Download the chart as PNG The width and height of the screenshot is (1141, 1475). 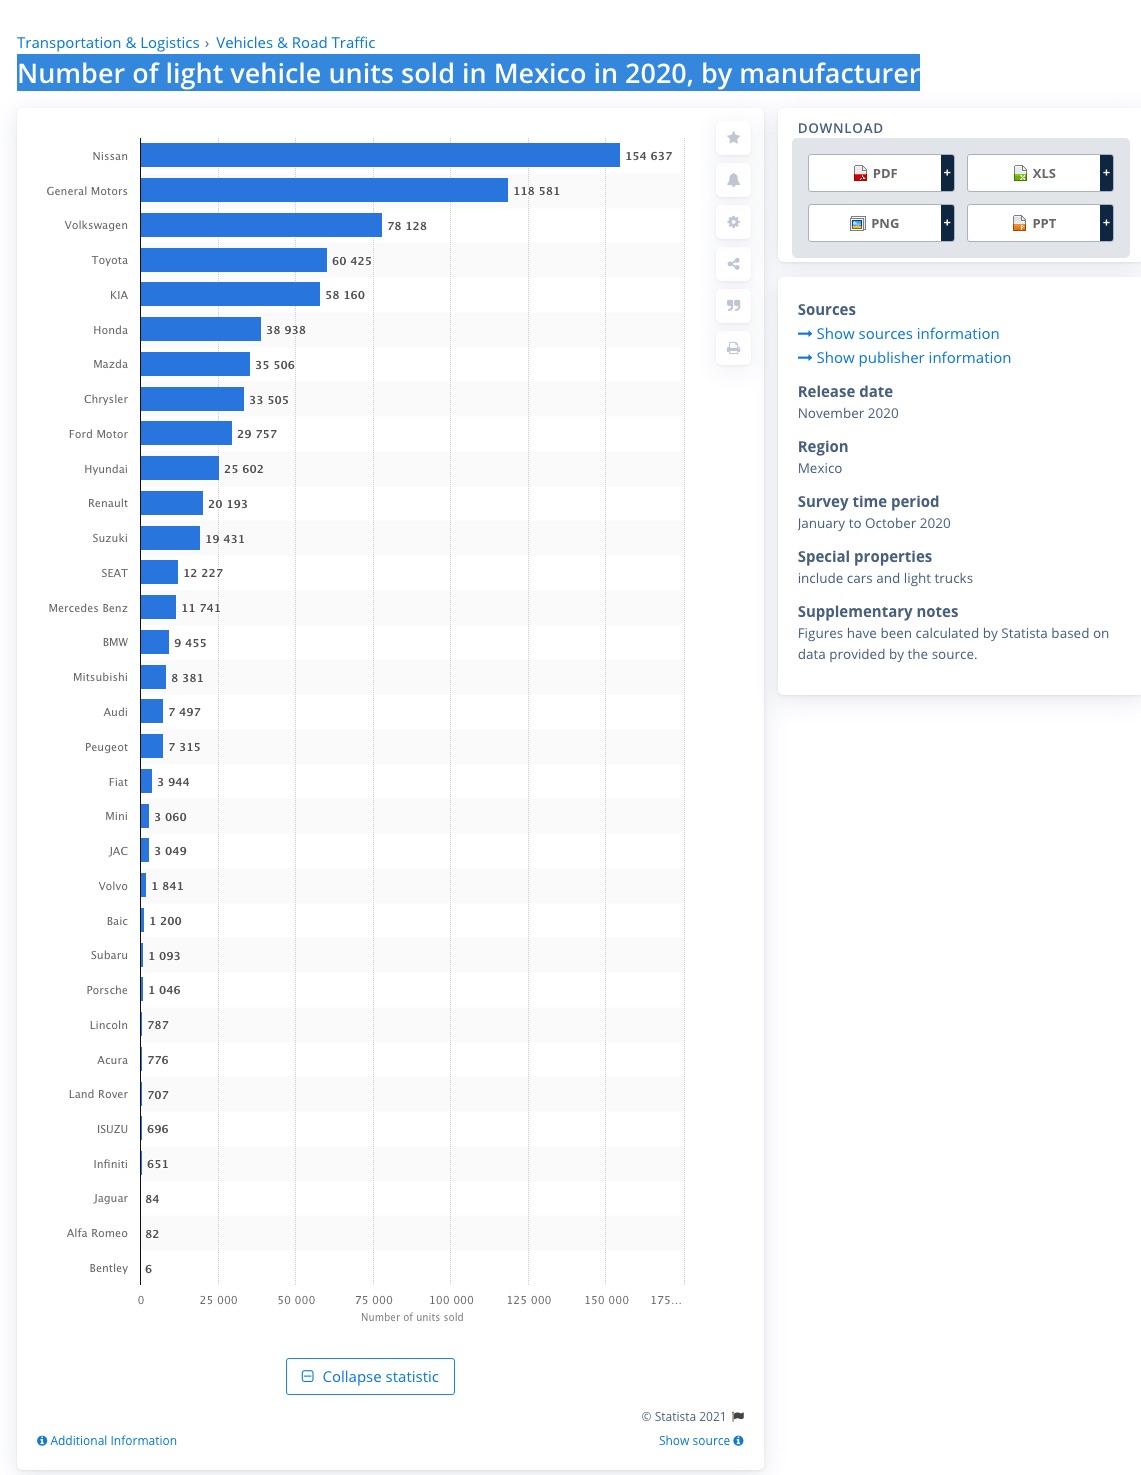pos(875,223)
